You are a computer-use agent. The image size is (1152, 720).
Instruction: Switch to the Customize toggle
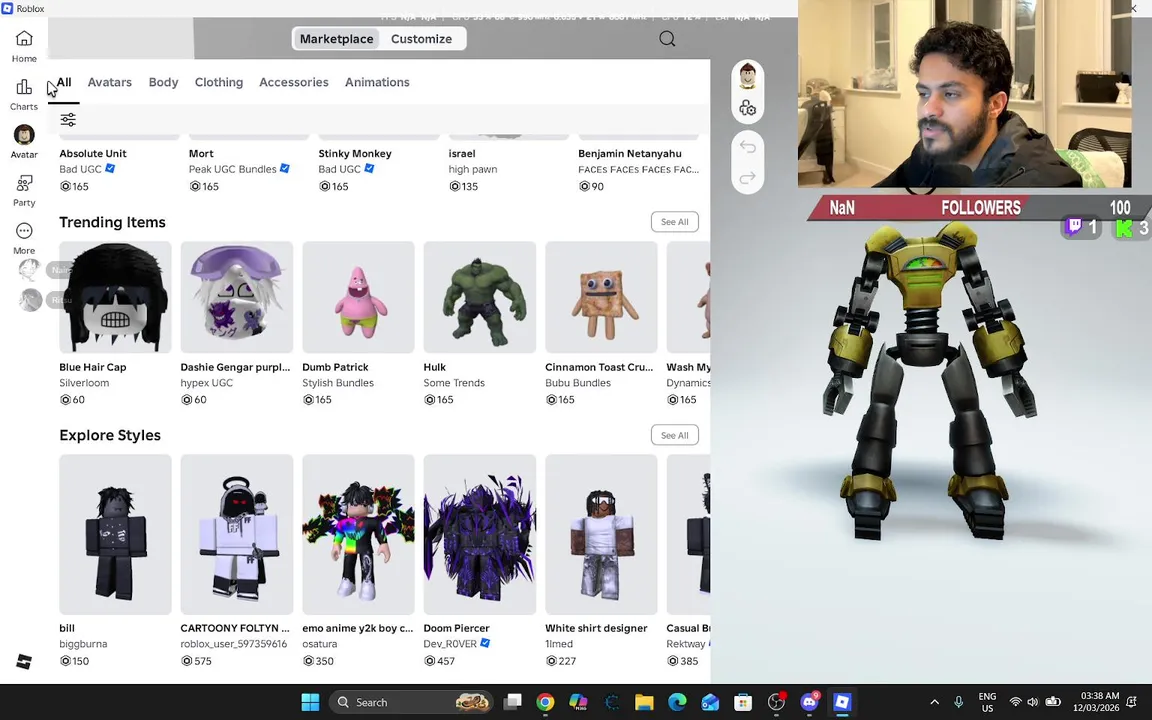[x=422, y=39]
